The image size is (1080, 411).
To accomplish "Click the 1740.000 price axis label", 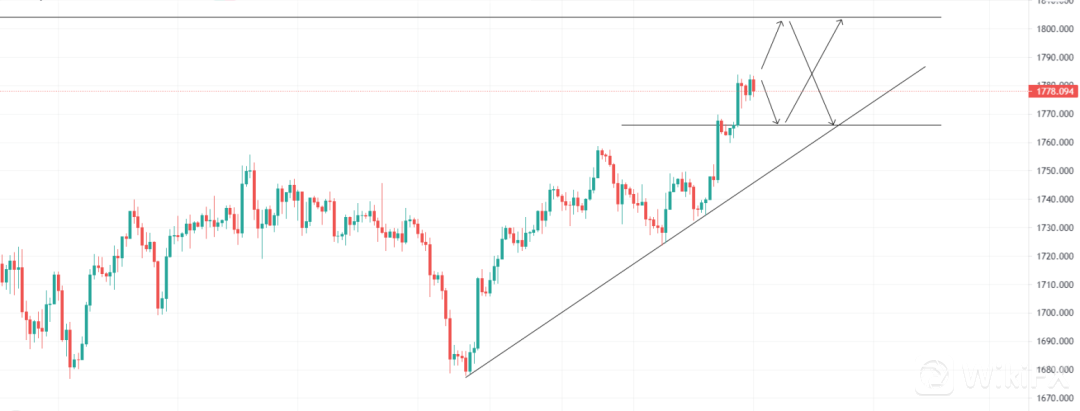I will [x=1054, y=199].
